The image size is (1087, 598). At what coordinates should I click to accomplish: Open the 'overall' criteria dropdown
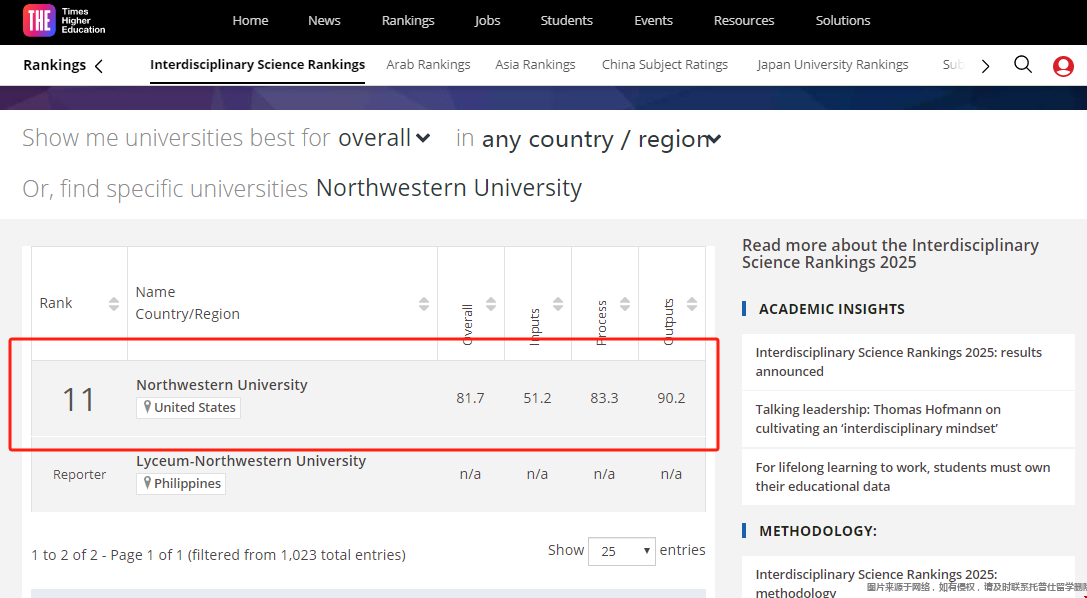pyautogui.click(x=385, y=138)
